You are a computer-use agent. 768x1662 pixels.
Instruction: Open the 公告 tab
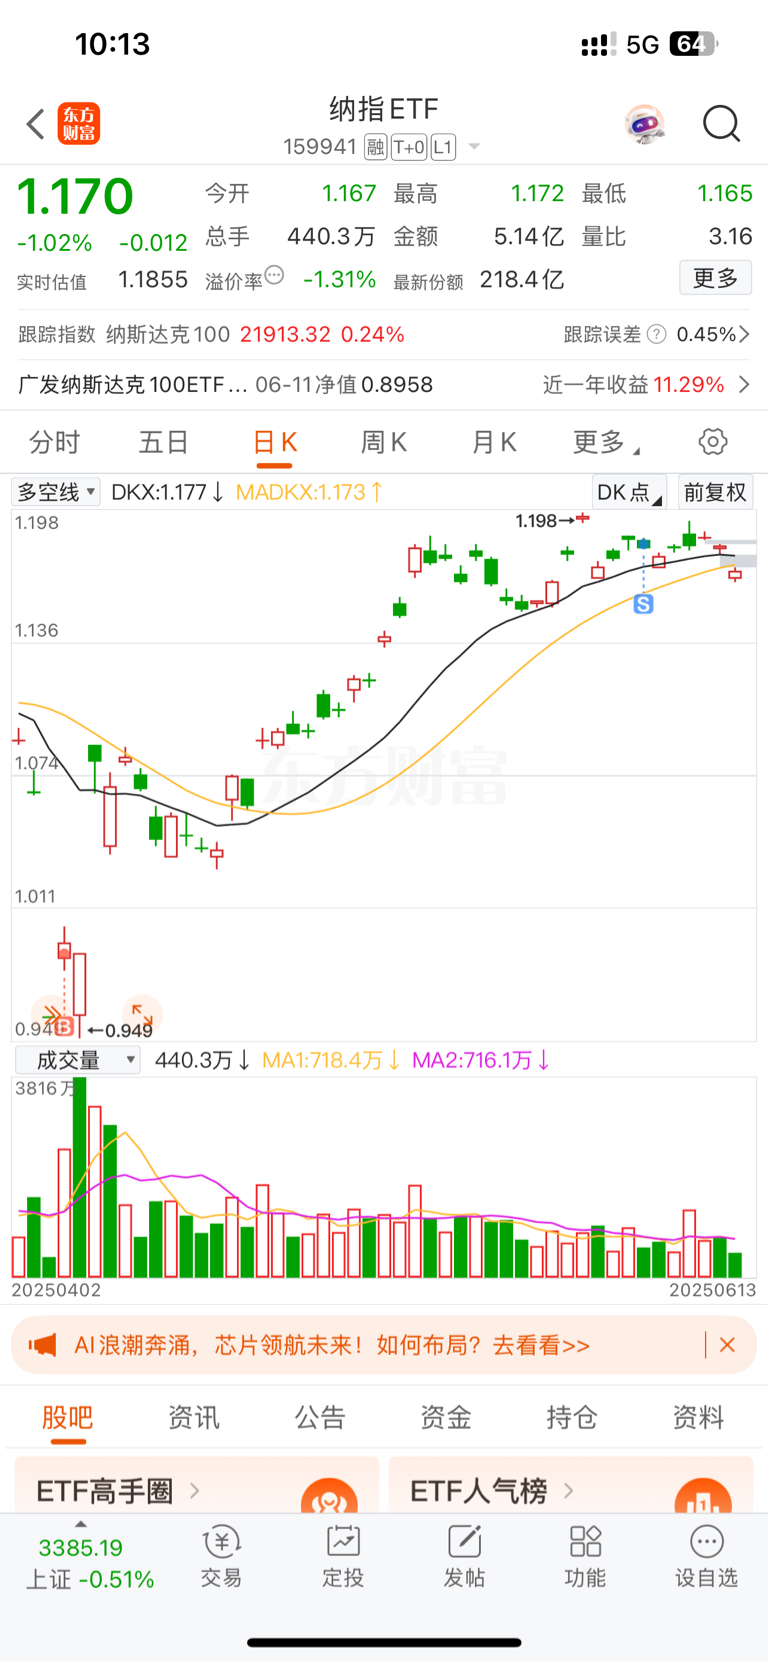click(320, 1417)
